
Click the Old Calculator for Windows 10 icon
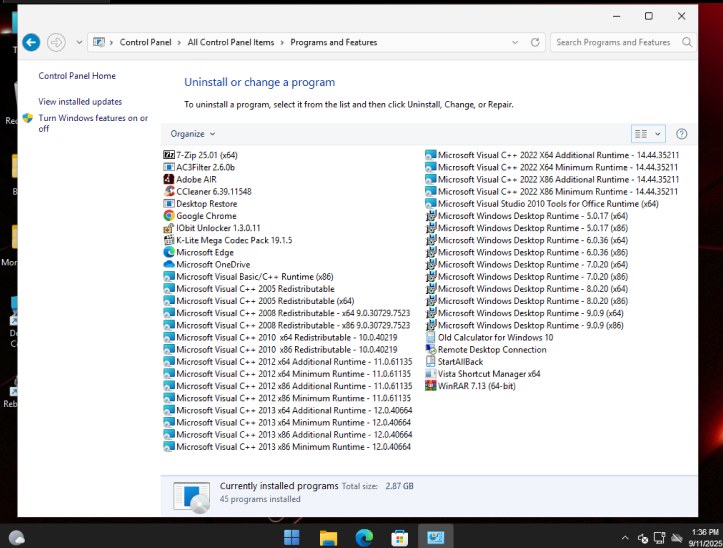(431, 337)
